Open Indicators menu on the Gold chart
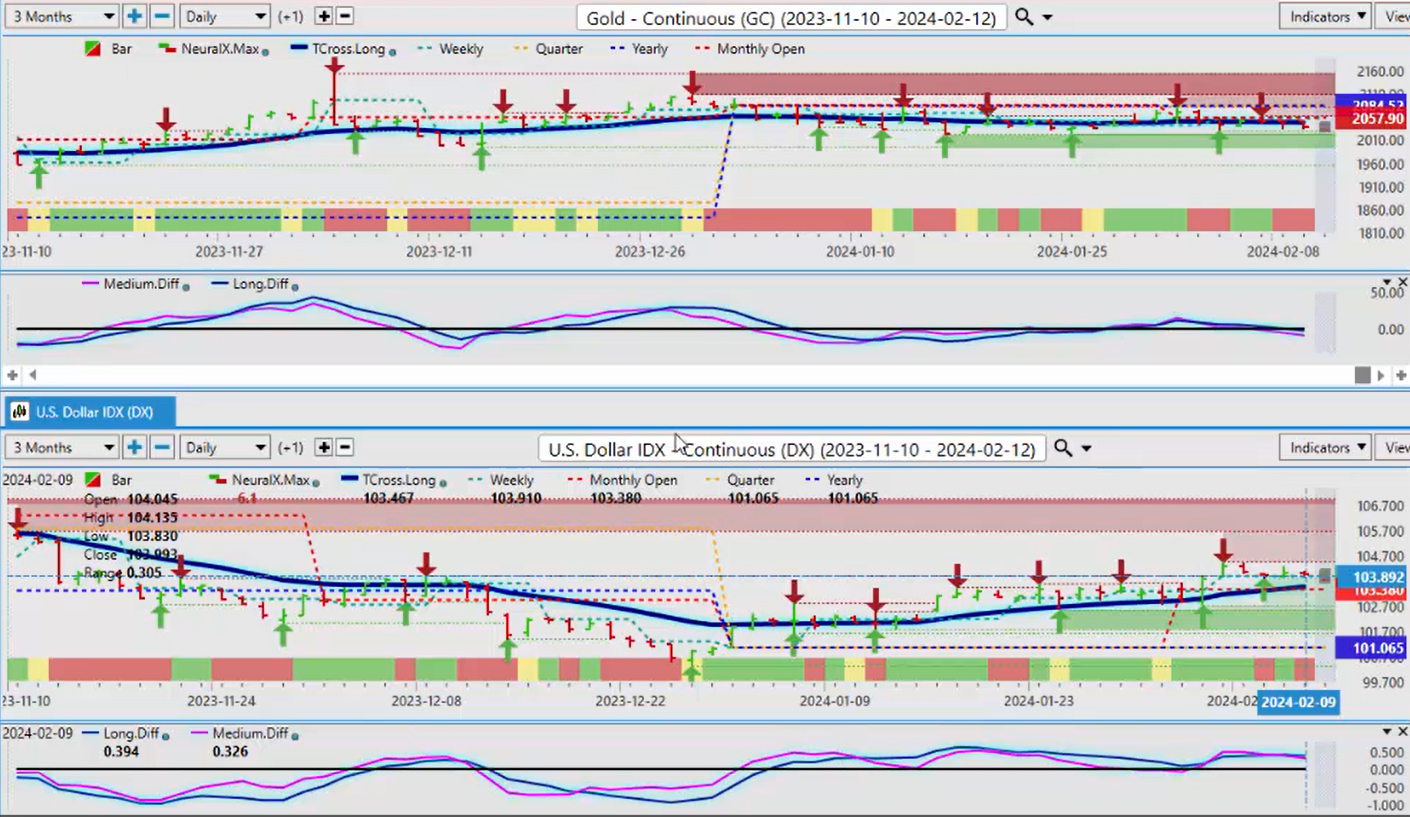This screenshot has width=1410, height=817. (x=1325, y=16)
